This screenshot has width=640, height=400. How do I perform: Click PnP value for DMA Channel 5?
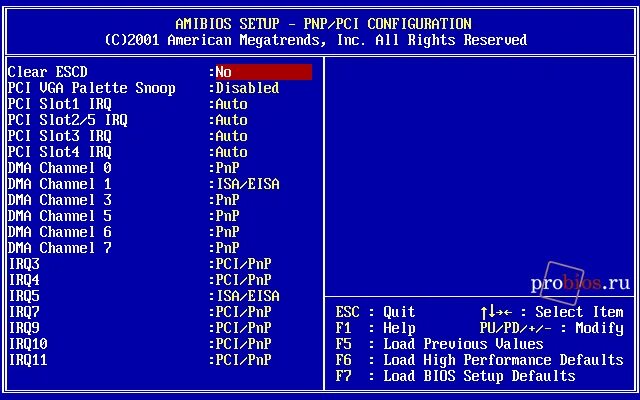pyautogui.click(x=227, y=216)
